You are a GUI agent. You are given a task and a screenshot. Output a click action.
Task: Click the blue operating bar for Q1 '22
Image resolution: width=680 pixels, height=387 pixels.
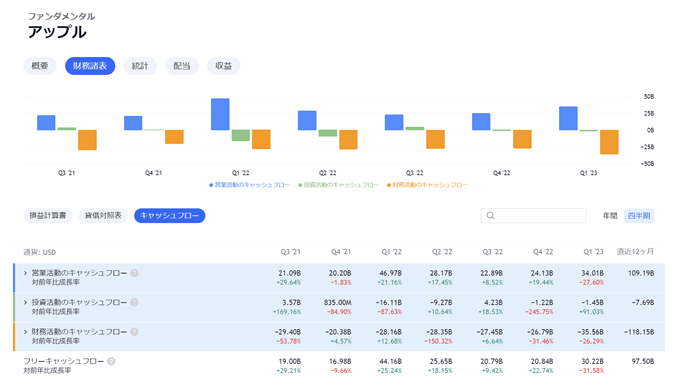click(x=220, y=114)
